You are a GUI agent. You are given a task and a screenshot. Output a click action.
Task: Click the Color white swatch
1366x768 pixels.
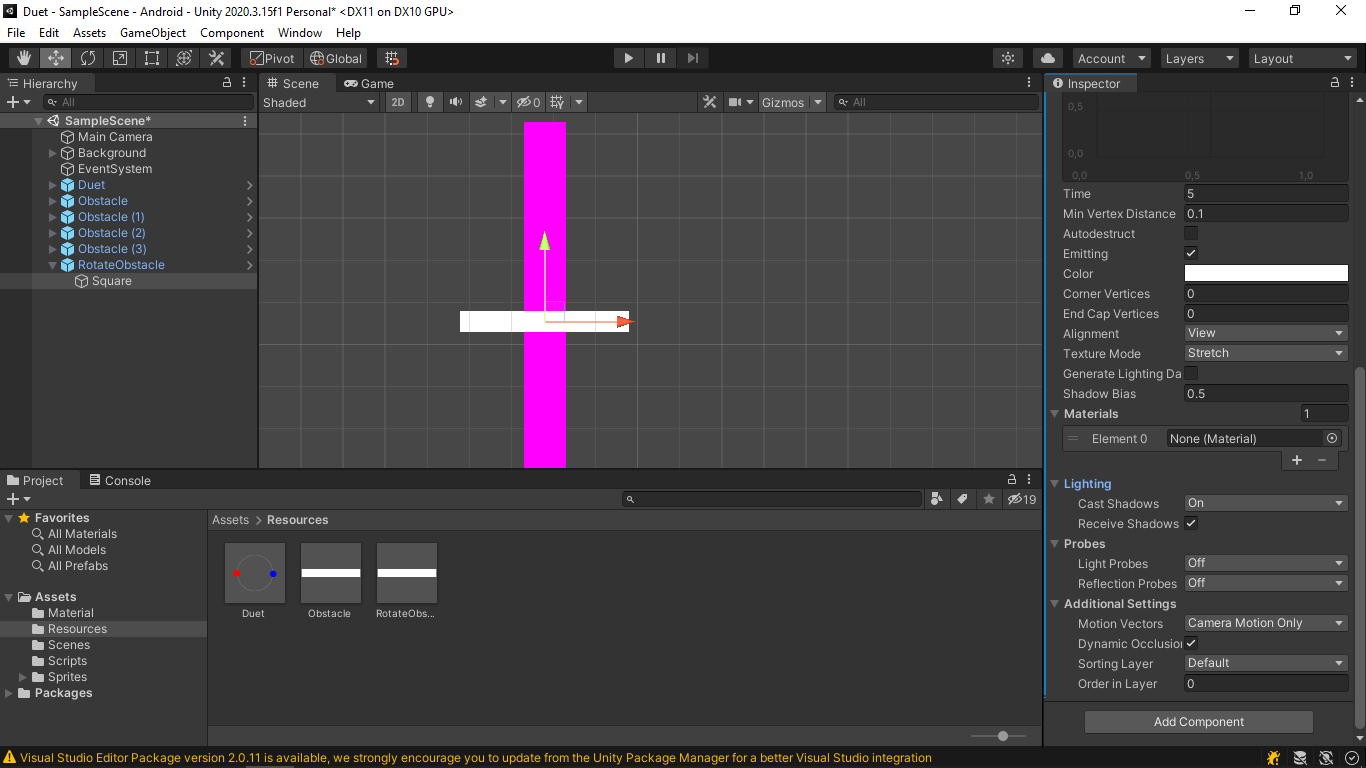1266,273
